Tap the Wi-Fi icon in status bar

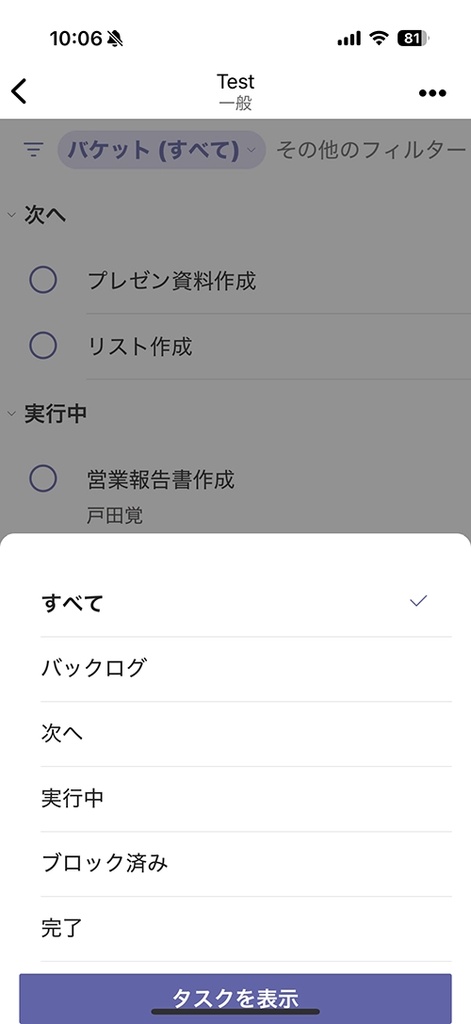378,39
